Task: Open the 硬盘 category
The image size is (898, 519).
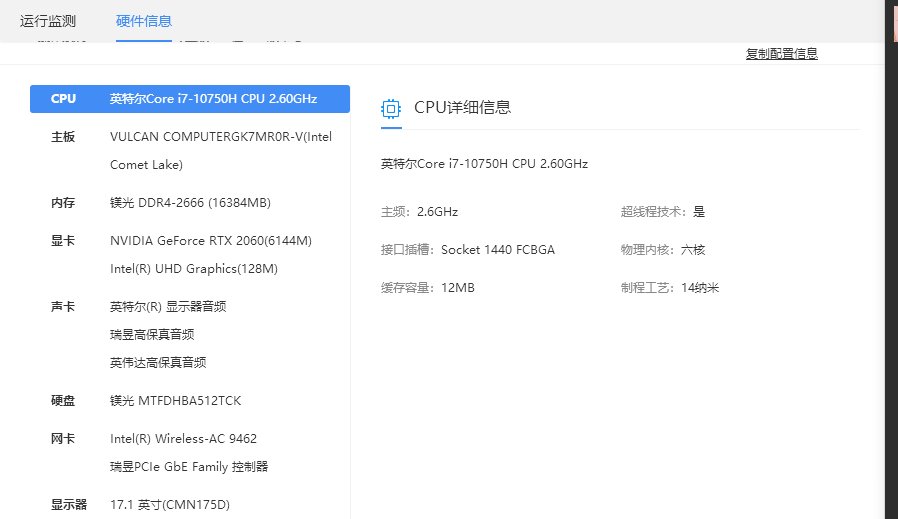Action: pyautogui.click(x=63, y=401)
